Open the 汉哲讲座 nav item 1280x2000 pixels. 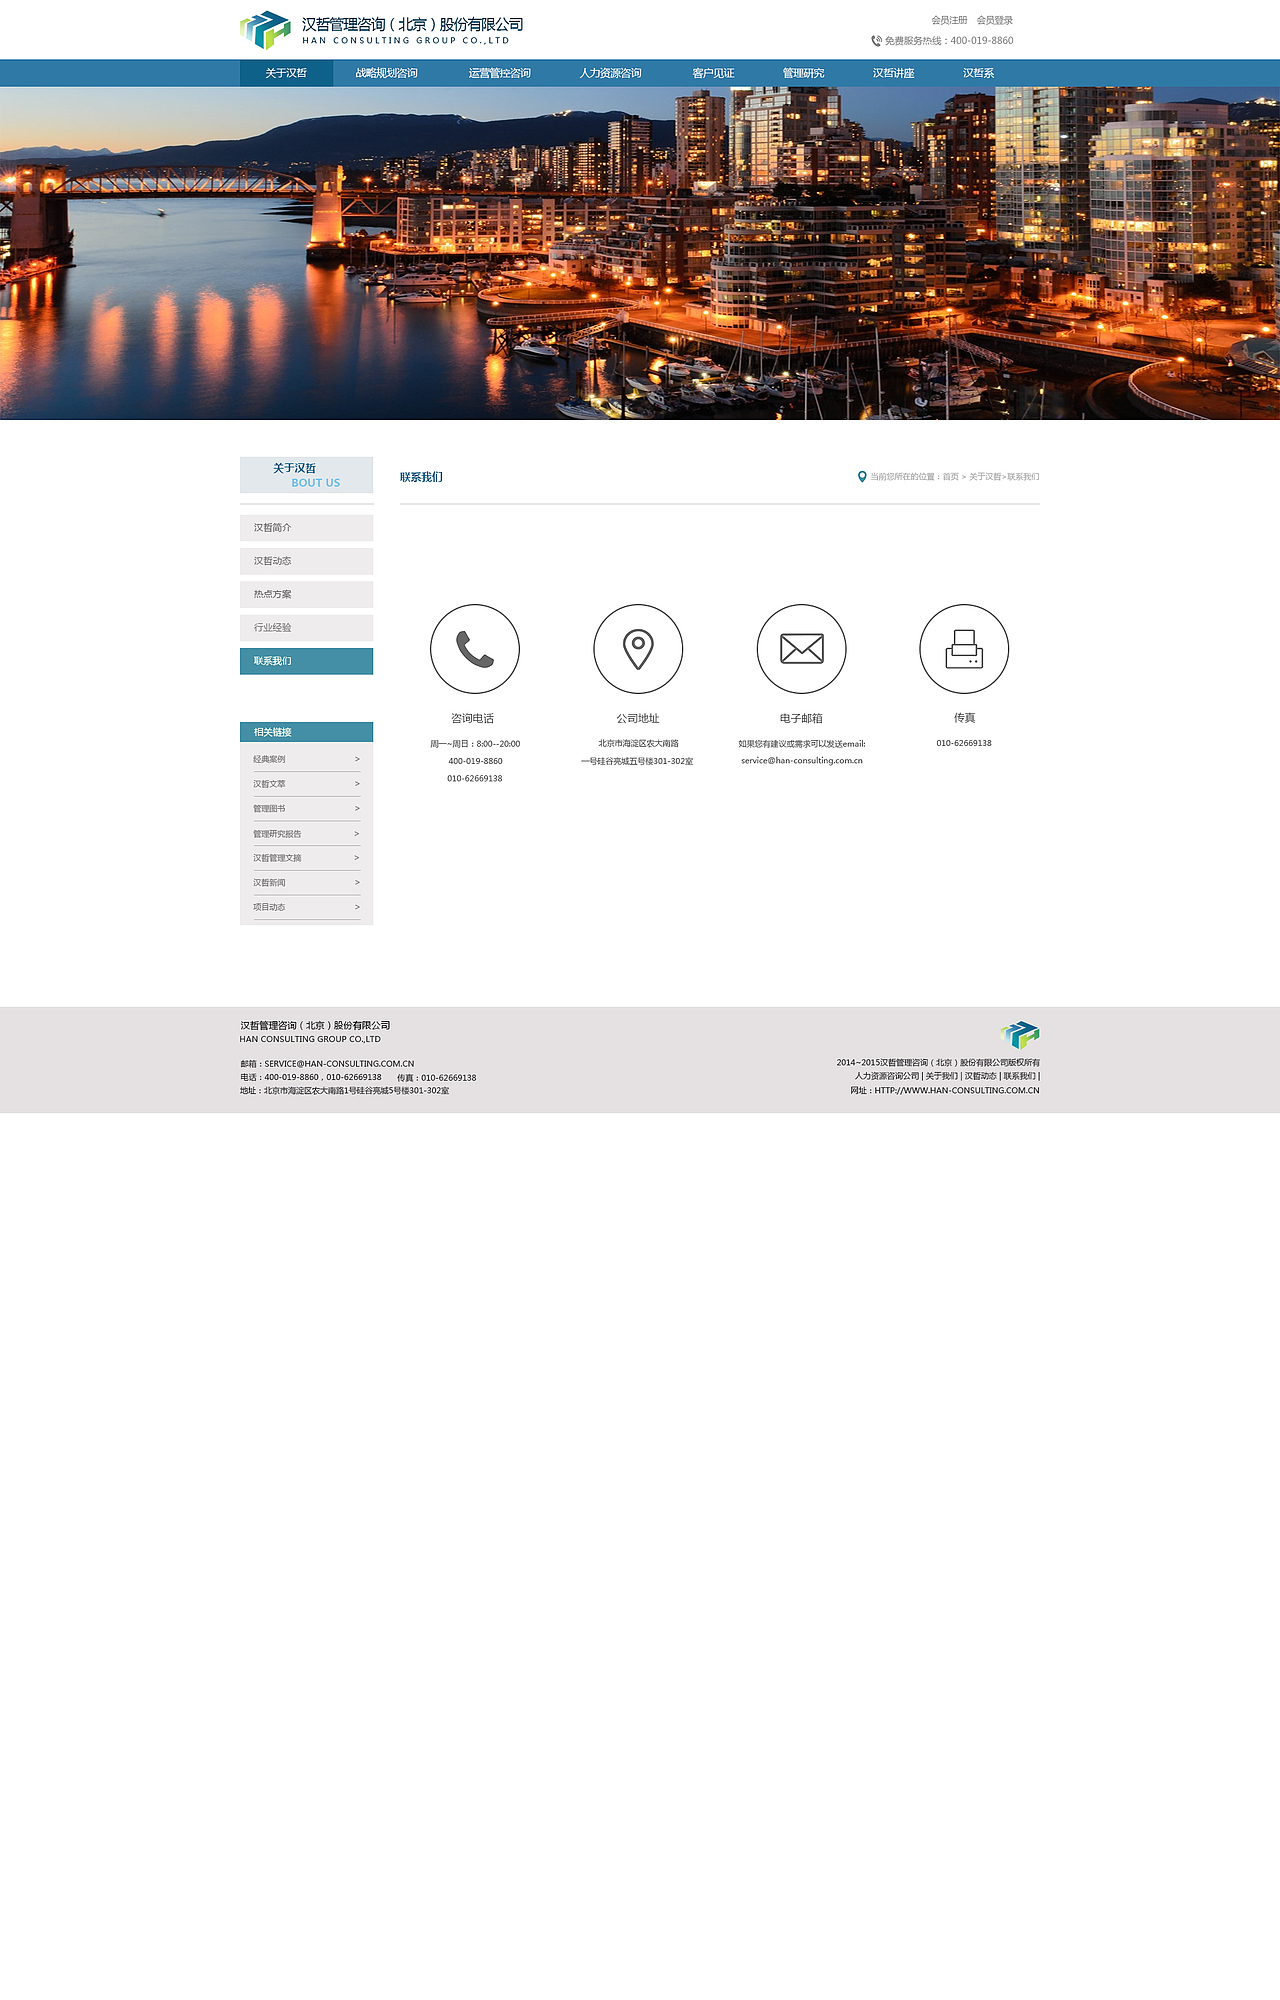(893, 73)
